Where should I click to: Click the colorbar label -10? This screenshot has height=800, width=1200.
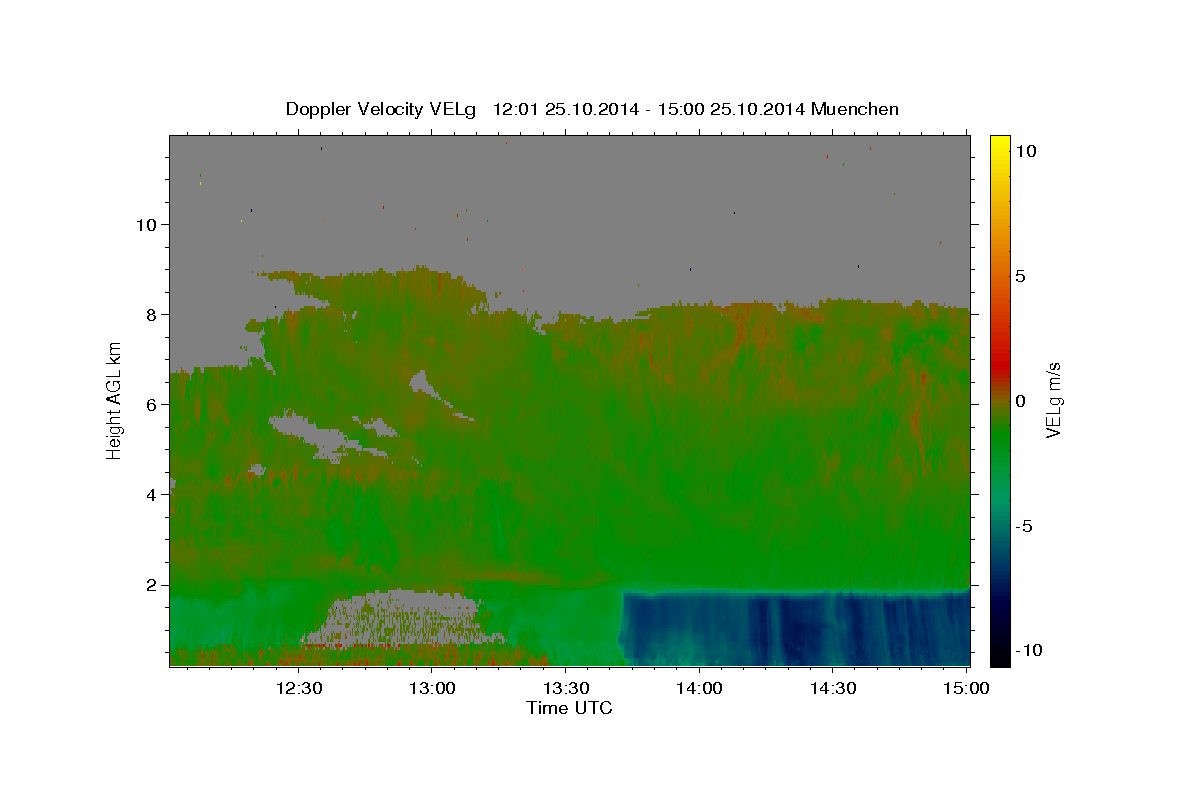(x=1029, y=651)
